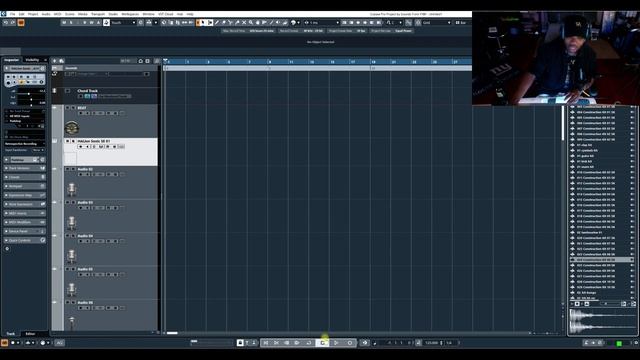The width and height of the screenshot is (640, 360).
Task: Click the Undo arrow in toolbar
Action: point(6,23)
